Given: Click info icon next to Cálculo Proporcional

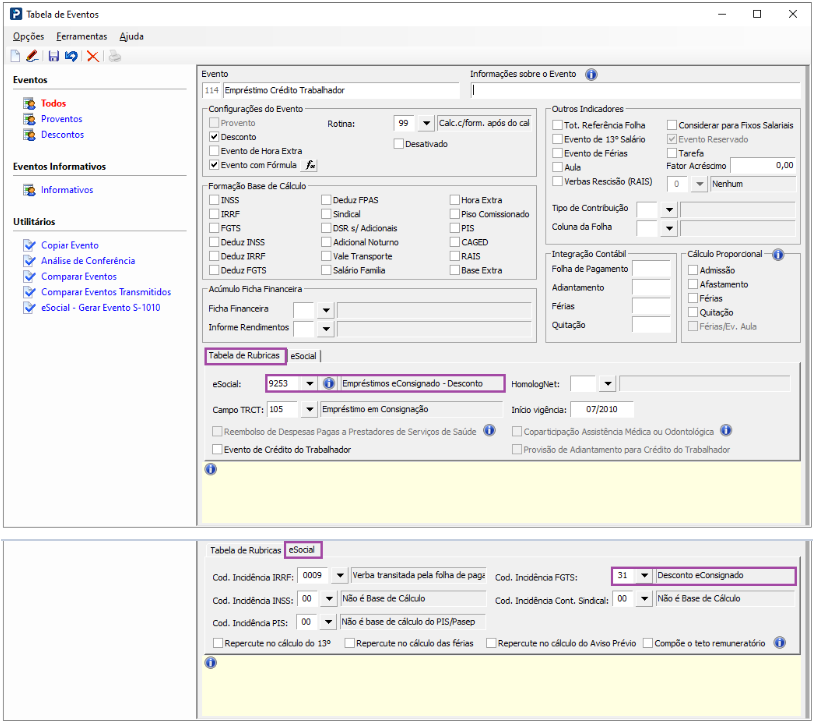Looking at the screenshot, I should click(778, 254).
